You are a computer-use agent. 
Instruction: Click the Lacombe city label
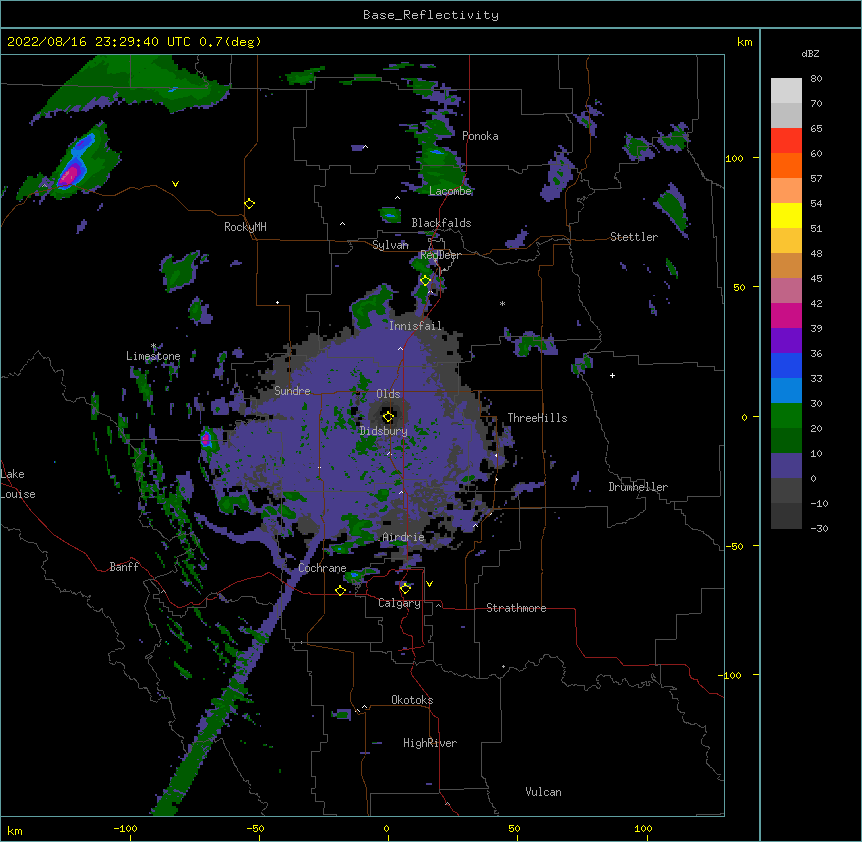pyautogui.click(x=450, y=191)
